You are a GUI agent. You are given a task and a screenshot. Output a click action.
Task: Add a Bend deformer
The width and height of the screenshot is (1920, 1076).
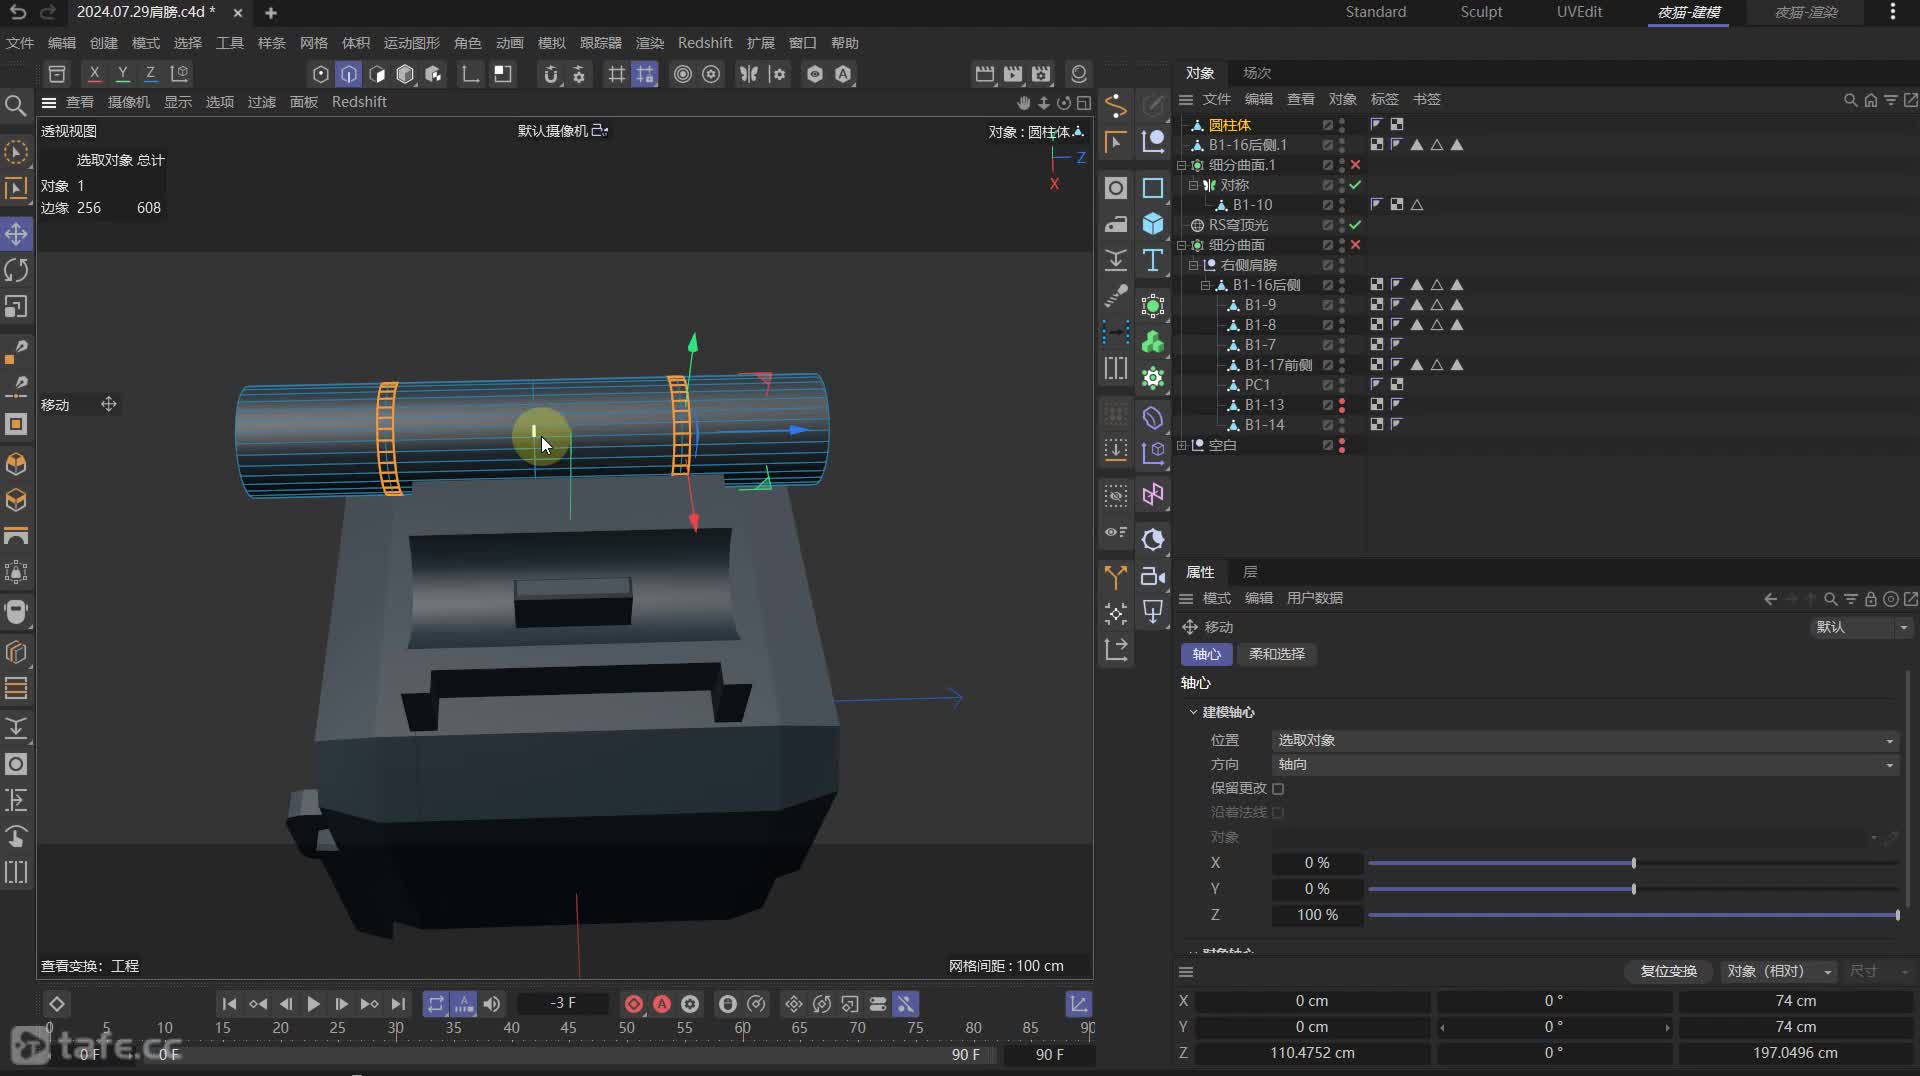[x=1153, y=417]
